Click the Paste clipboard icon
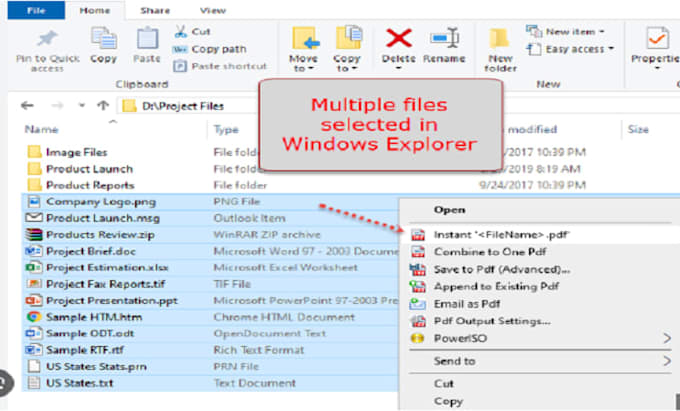 point(147,39)
